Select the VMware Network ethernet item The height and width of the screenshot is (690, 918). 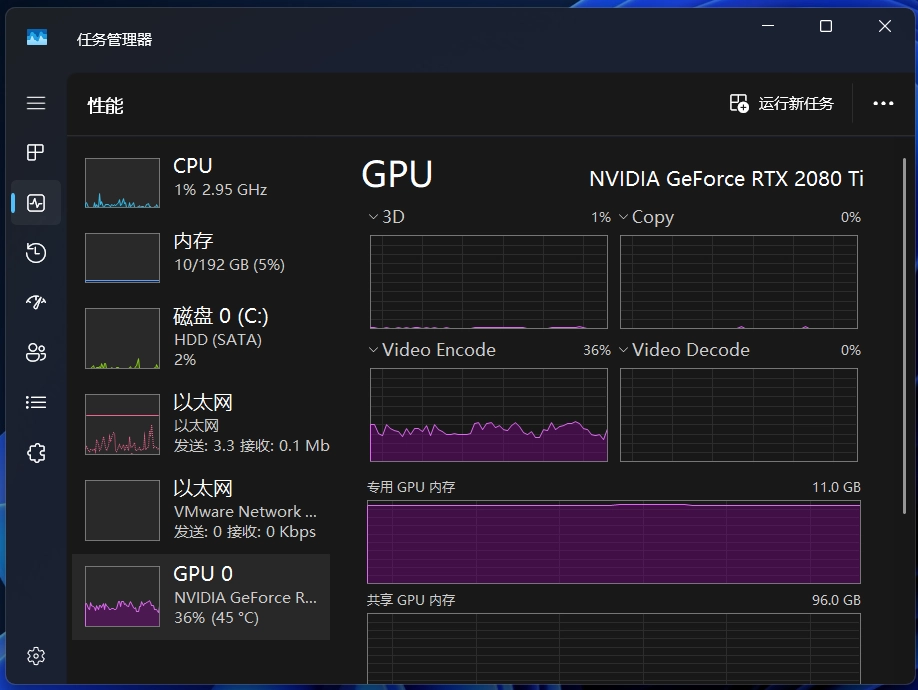click(201, 510)
